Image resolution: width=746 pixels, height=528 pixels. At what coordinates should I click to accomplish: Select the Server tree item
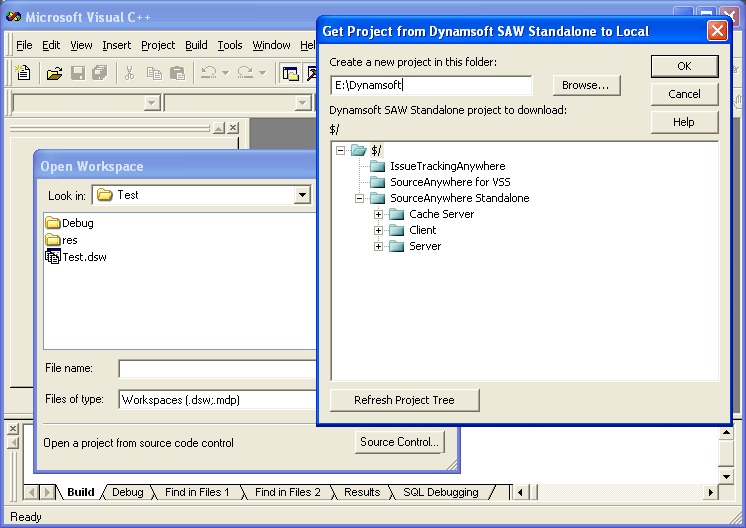[425, 246]
